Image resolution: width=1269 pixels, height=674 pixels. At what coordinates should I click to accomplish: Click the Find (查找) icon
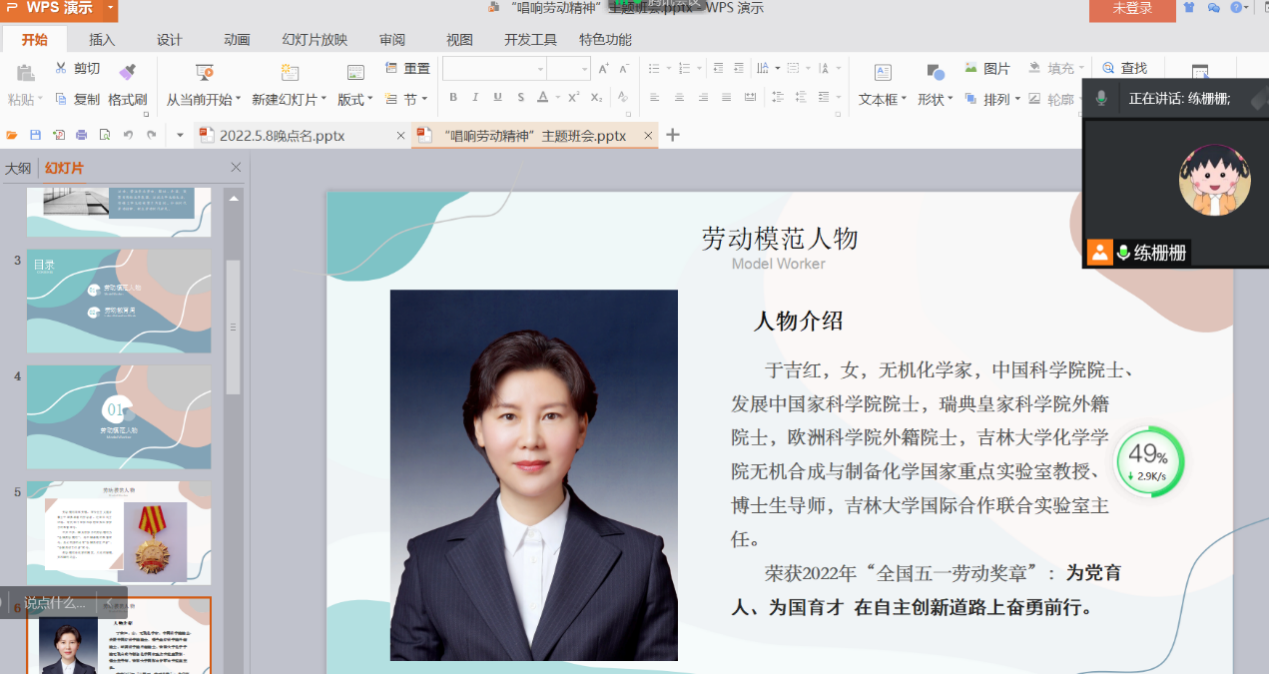(x=1108, y=68)
